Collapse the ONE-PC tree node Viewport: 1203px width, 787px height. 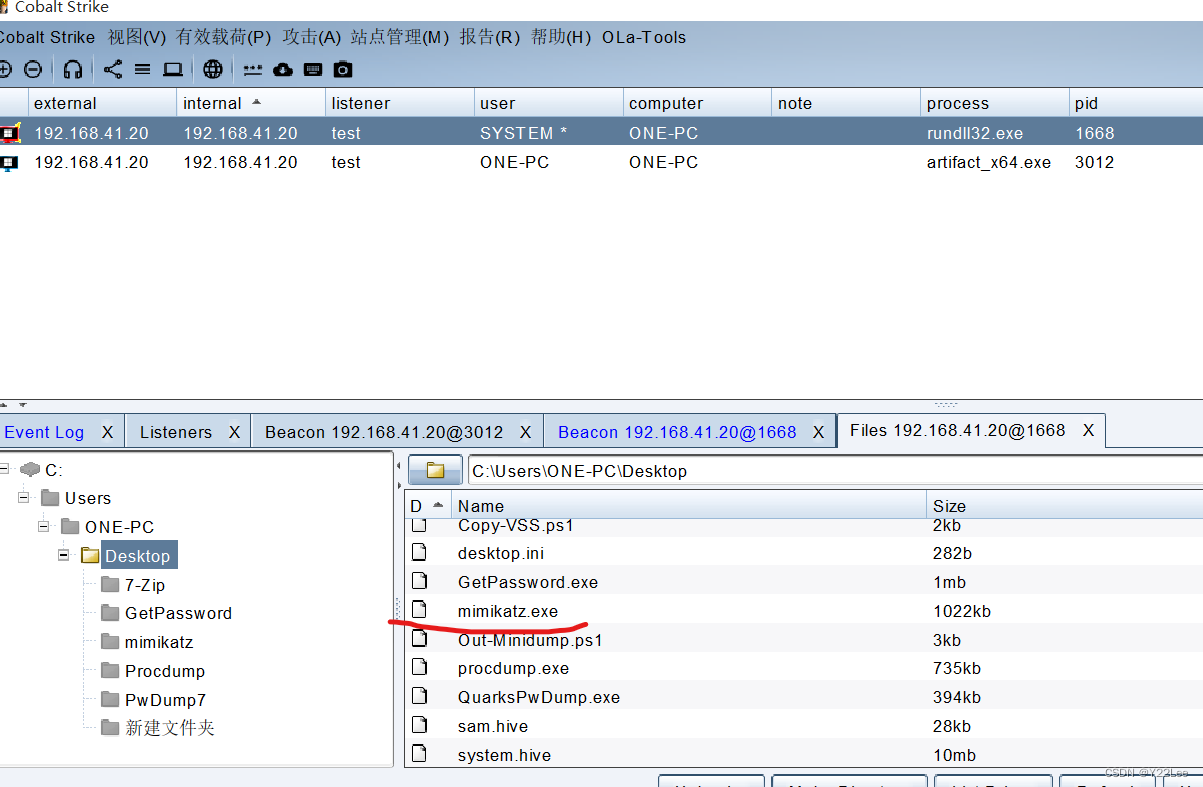[44, 526]
